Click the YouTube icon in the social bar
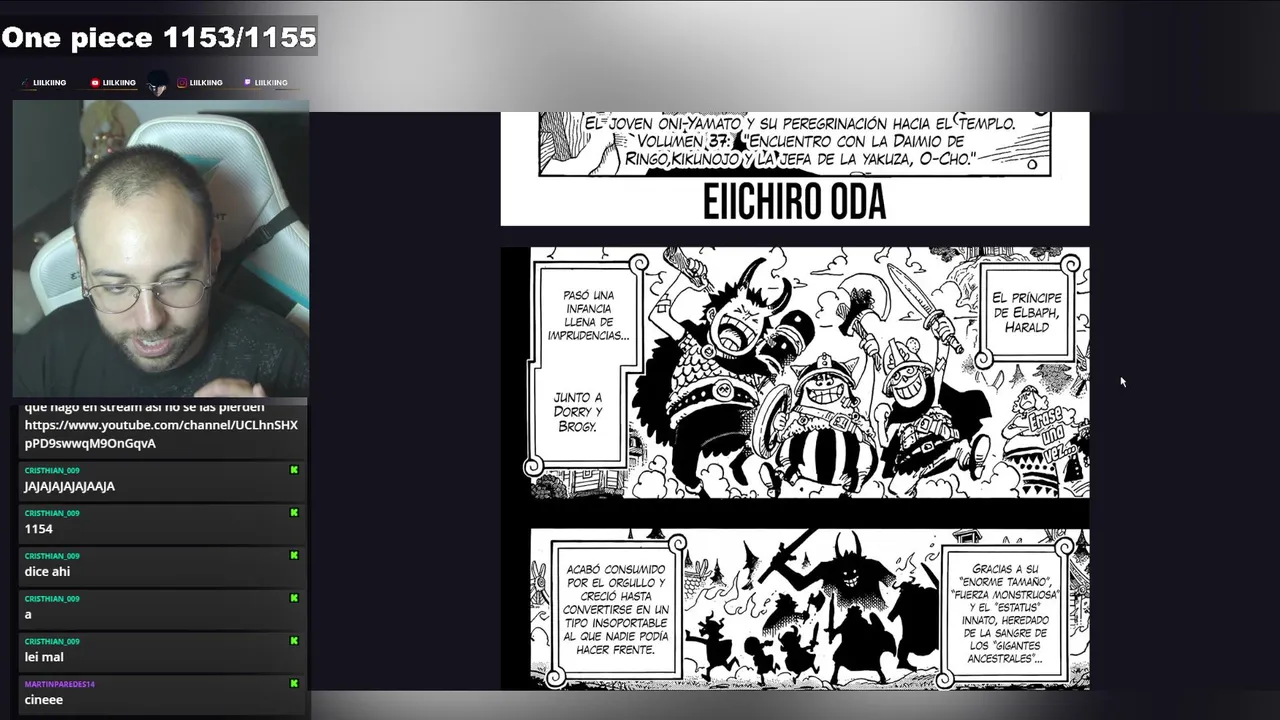 [95, 82]
